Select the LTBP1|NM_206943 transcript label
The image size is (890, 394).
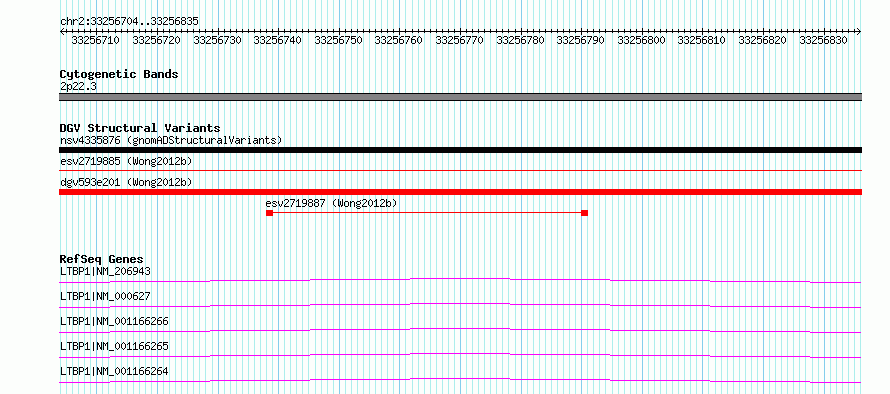click(x=105, y=271)
